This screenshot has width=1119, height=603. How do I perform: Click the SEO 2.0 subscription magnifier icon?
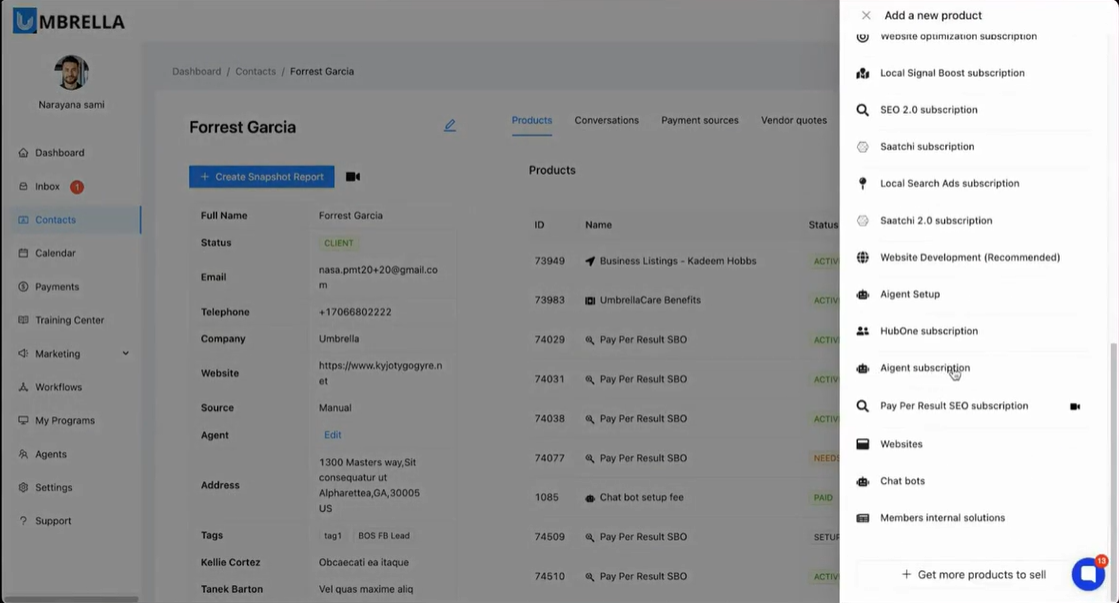(x=862, y=110)
